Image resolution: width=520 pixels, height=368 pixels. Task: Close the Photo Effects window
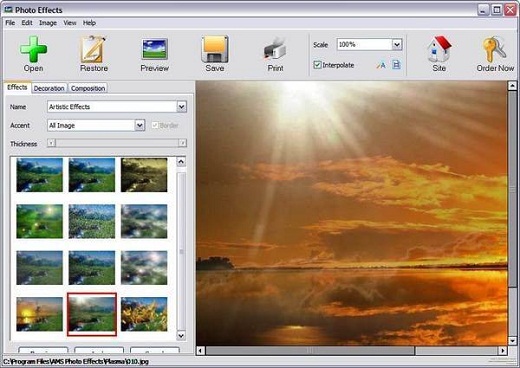coord(510,10)
